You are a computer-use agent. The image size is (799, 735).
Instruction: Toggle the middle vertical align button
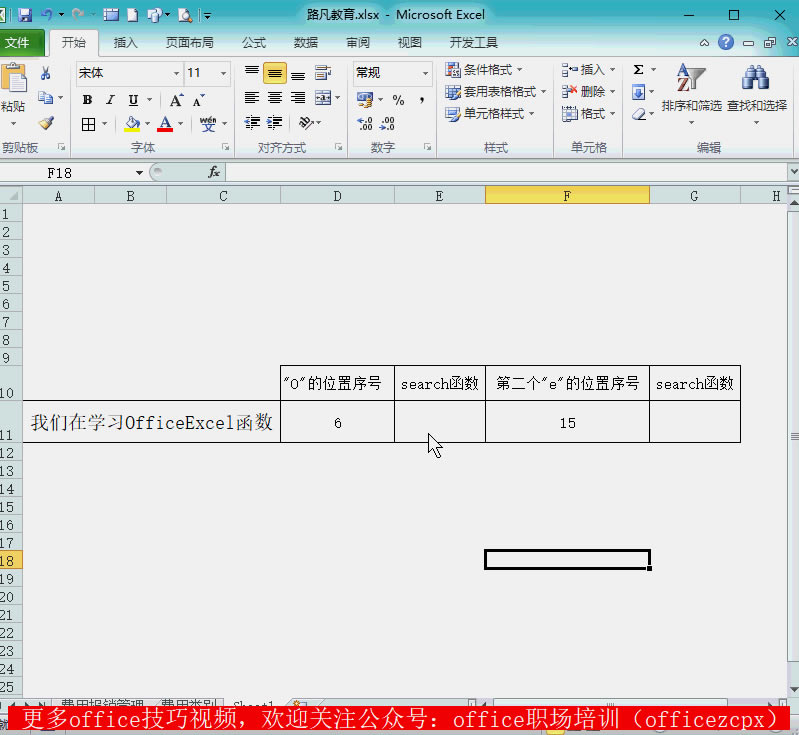(274, 74)
